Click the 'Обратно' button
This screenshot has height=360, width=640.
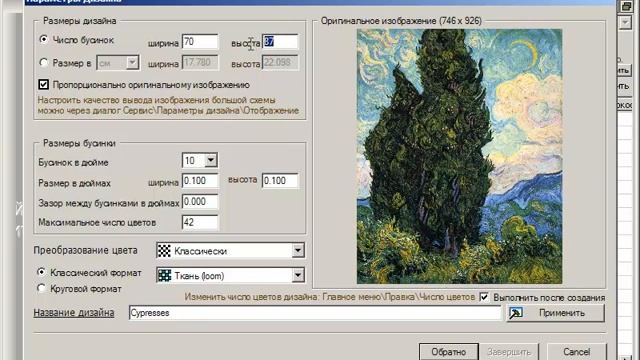(449, 352)
